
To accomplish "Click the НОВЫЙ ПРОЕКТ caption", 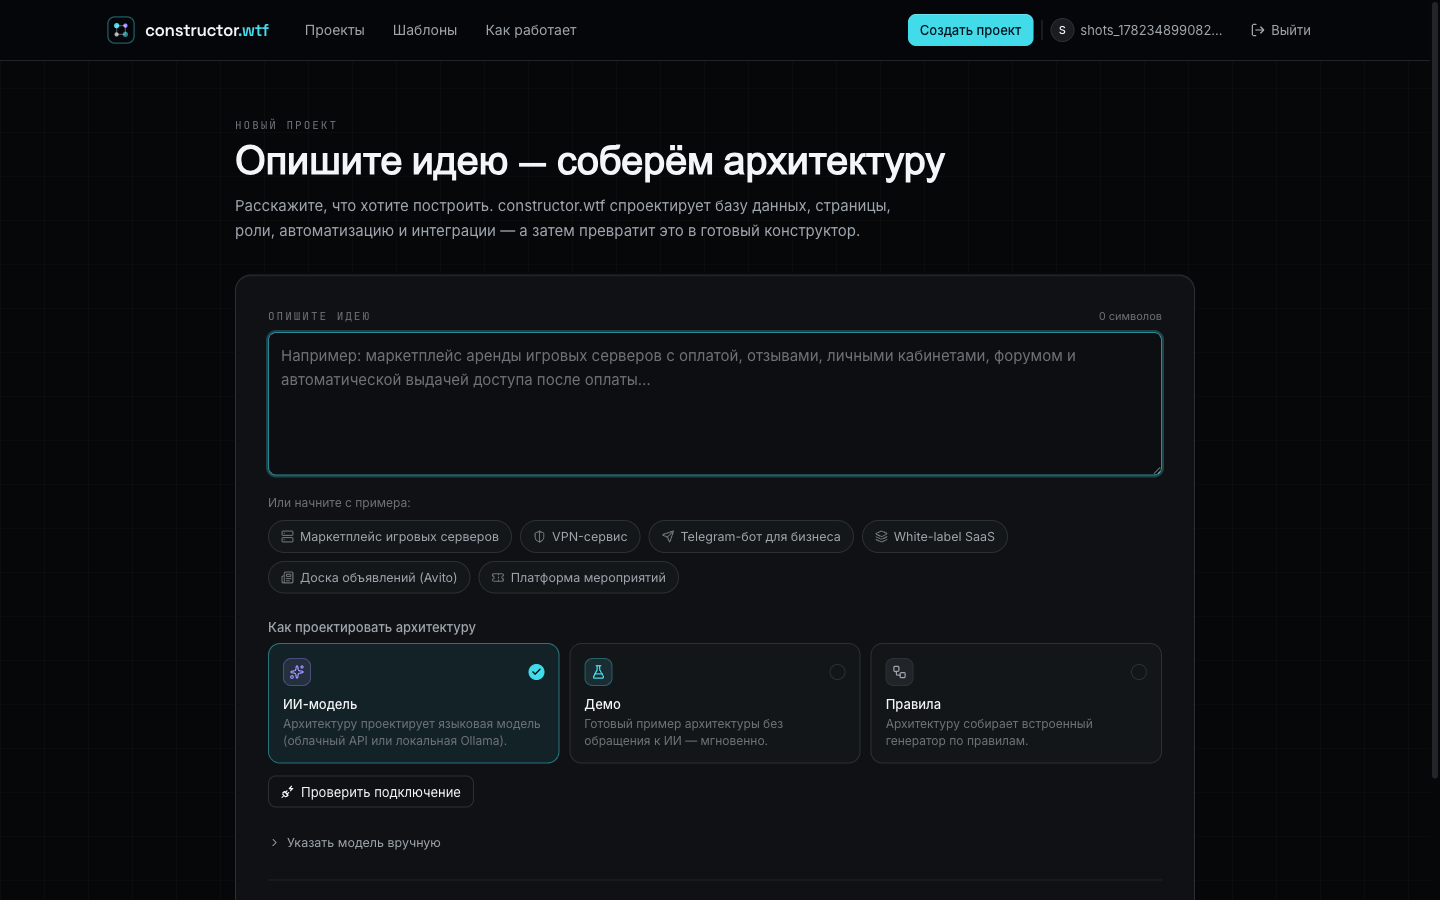I will click(286, 125).
